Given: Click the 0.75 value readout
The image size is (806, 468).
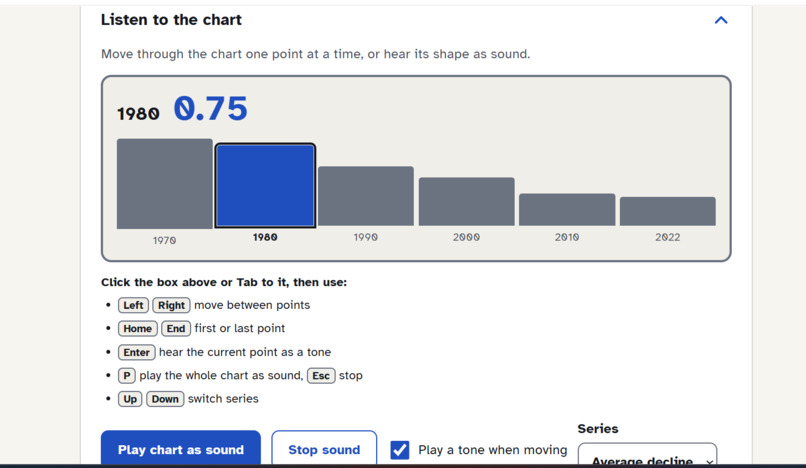Looking at the screenshot, I should pos(211,109).
